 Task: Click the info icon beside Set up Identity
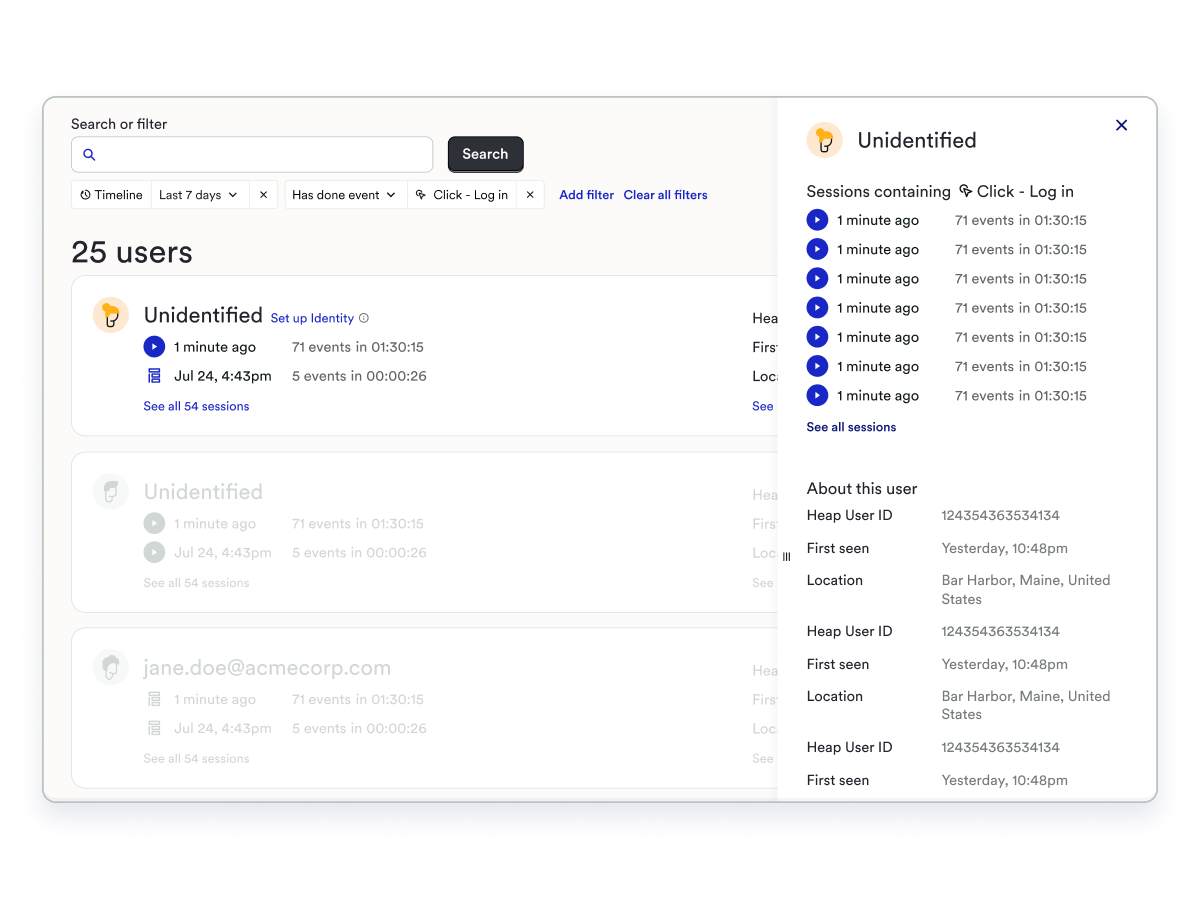pyautogui.click(x=364, y=318)
